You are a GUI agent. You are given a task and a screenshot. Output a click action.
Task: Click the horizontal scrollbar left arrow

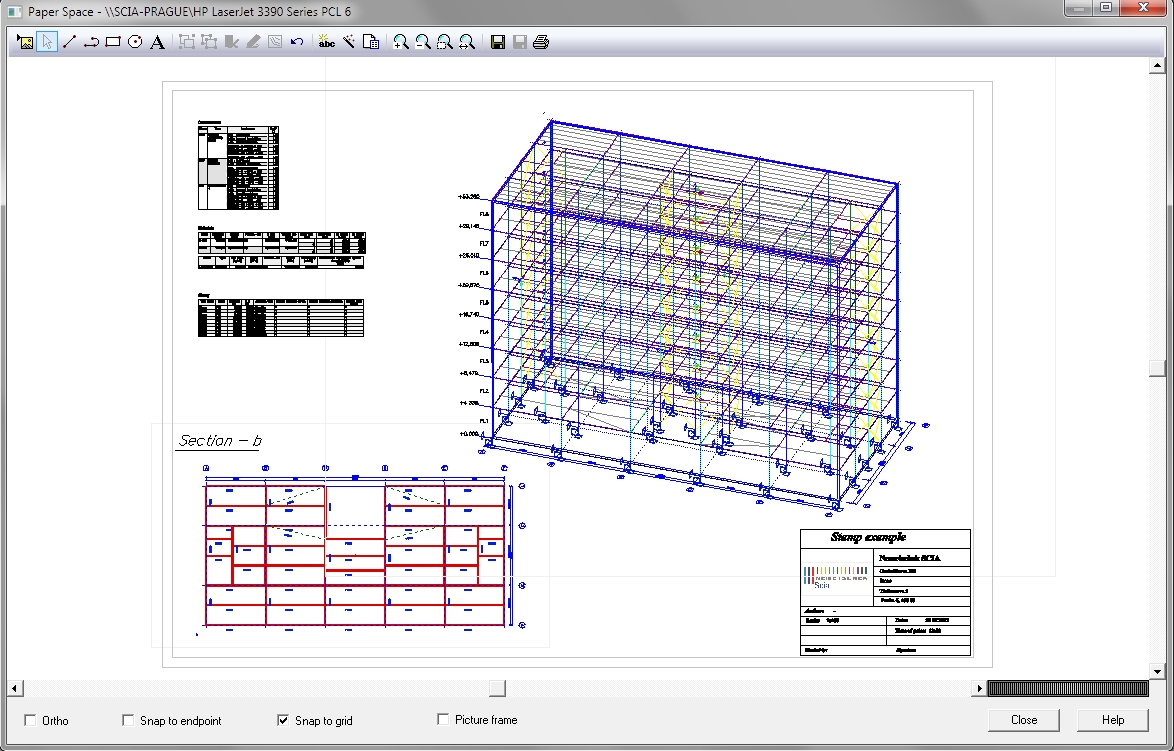[x=14, y=688]
